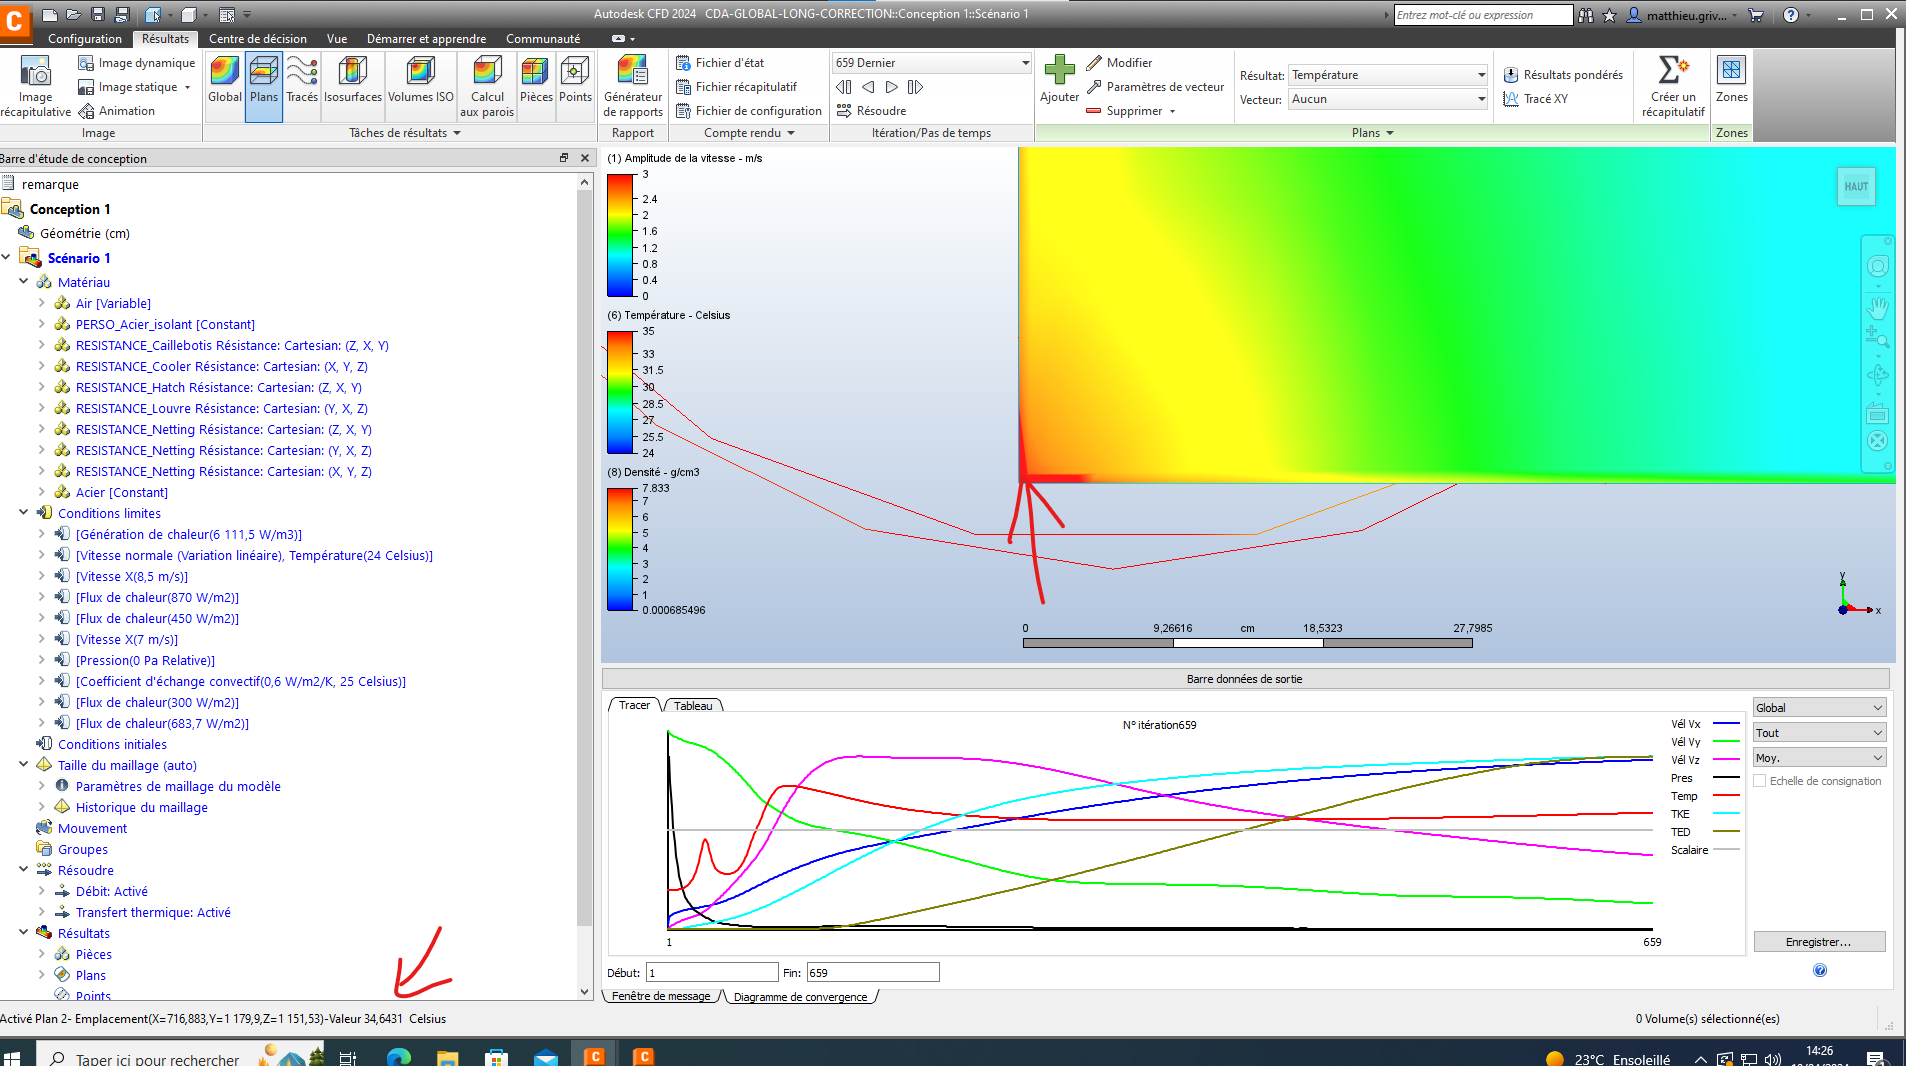The width and height of the screenshot is (1906, 1066).
Task: Open Fichier d'état report
Action: pos(720,63)
